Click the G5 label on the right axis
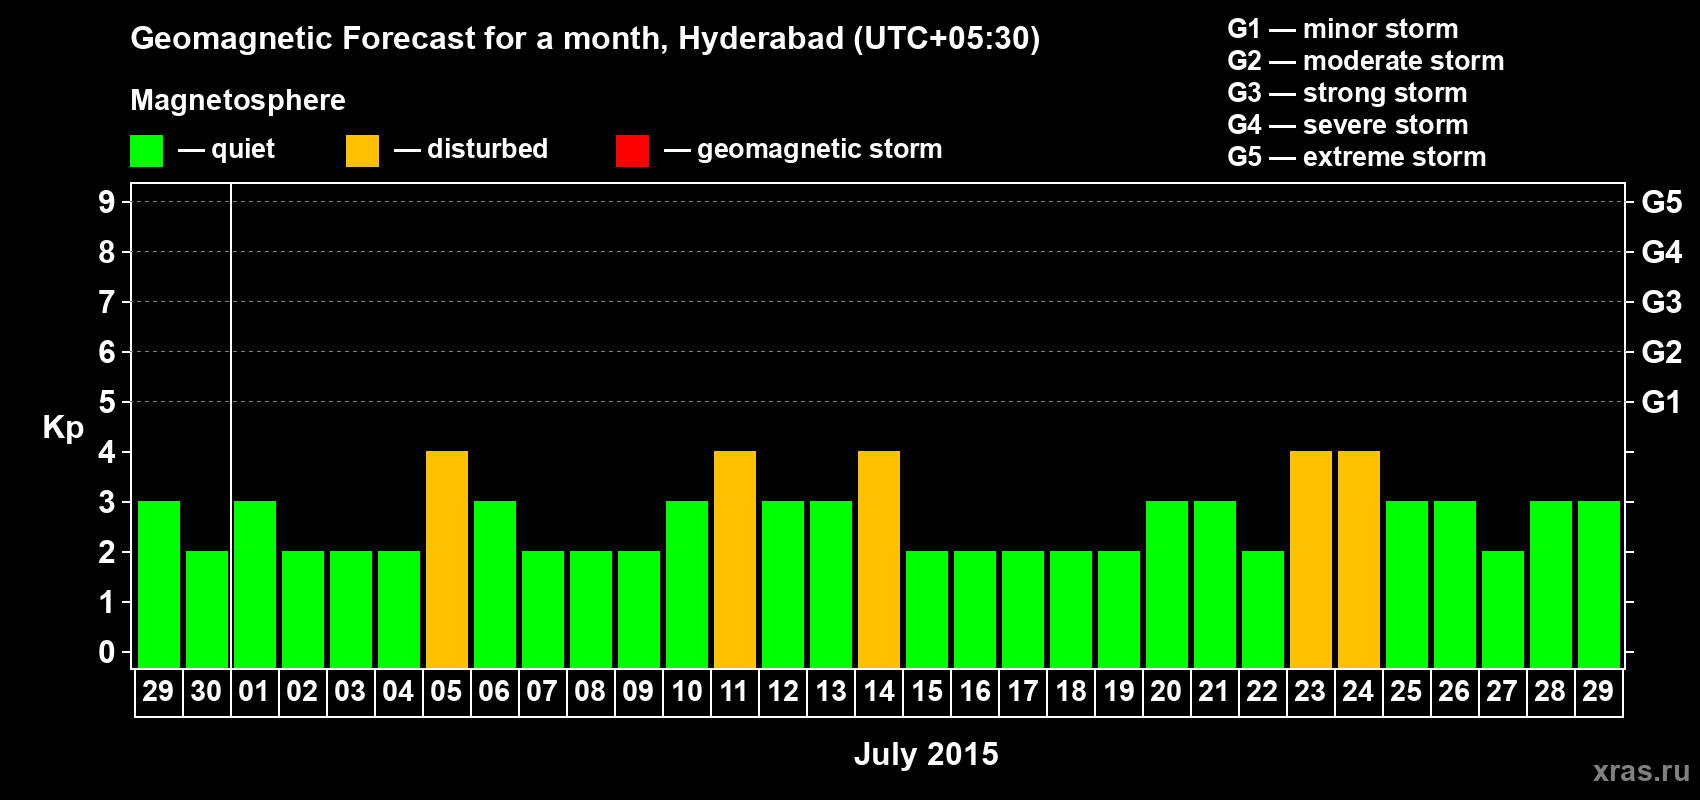 click(1661, 202)
